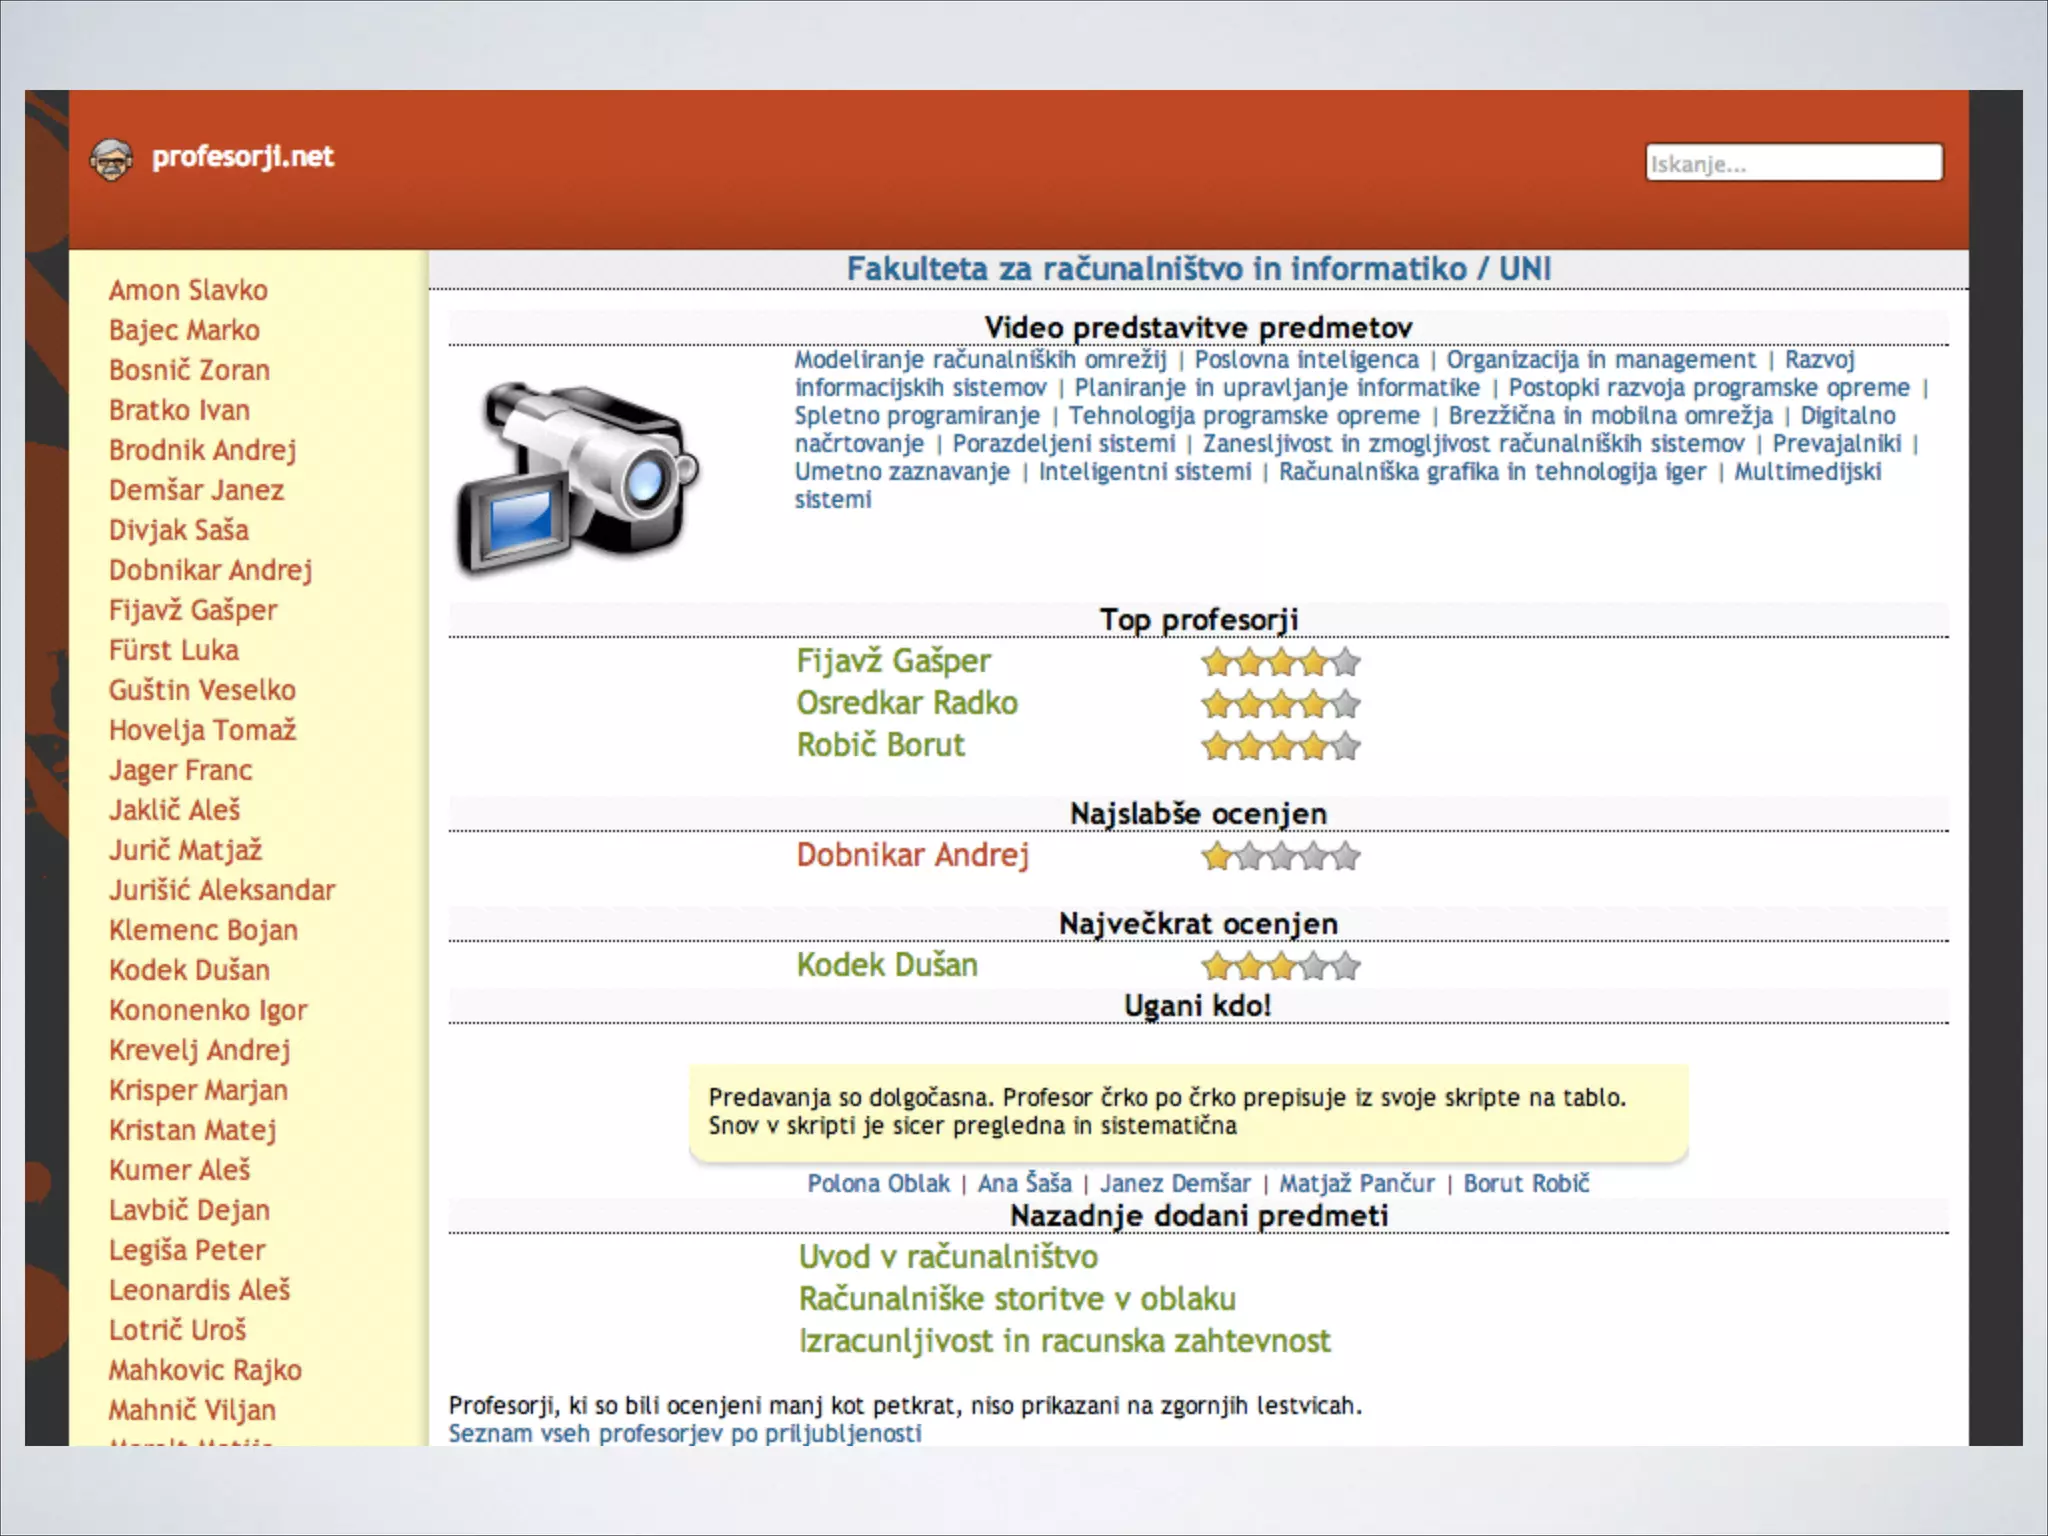The image size is (2048, 1536).
Task: Click star rating next to Osredkar Radko
Action: pyautogui.click(x=1281, y=704)
